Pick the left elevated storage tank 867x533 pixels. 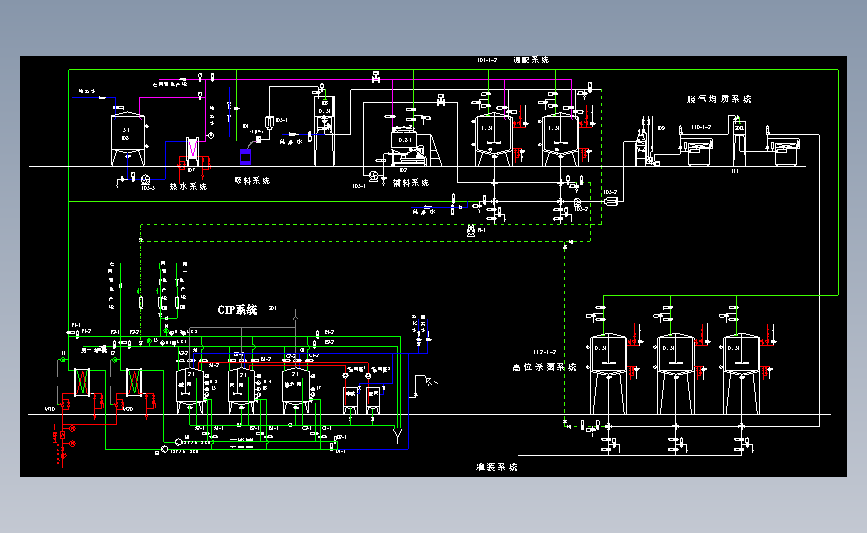pos(608,373)
